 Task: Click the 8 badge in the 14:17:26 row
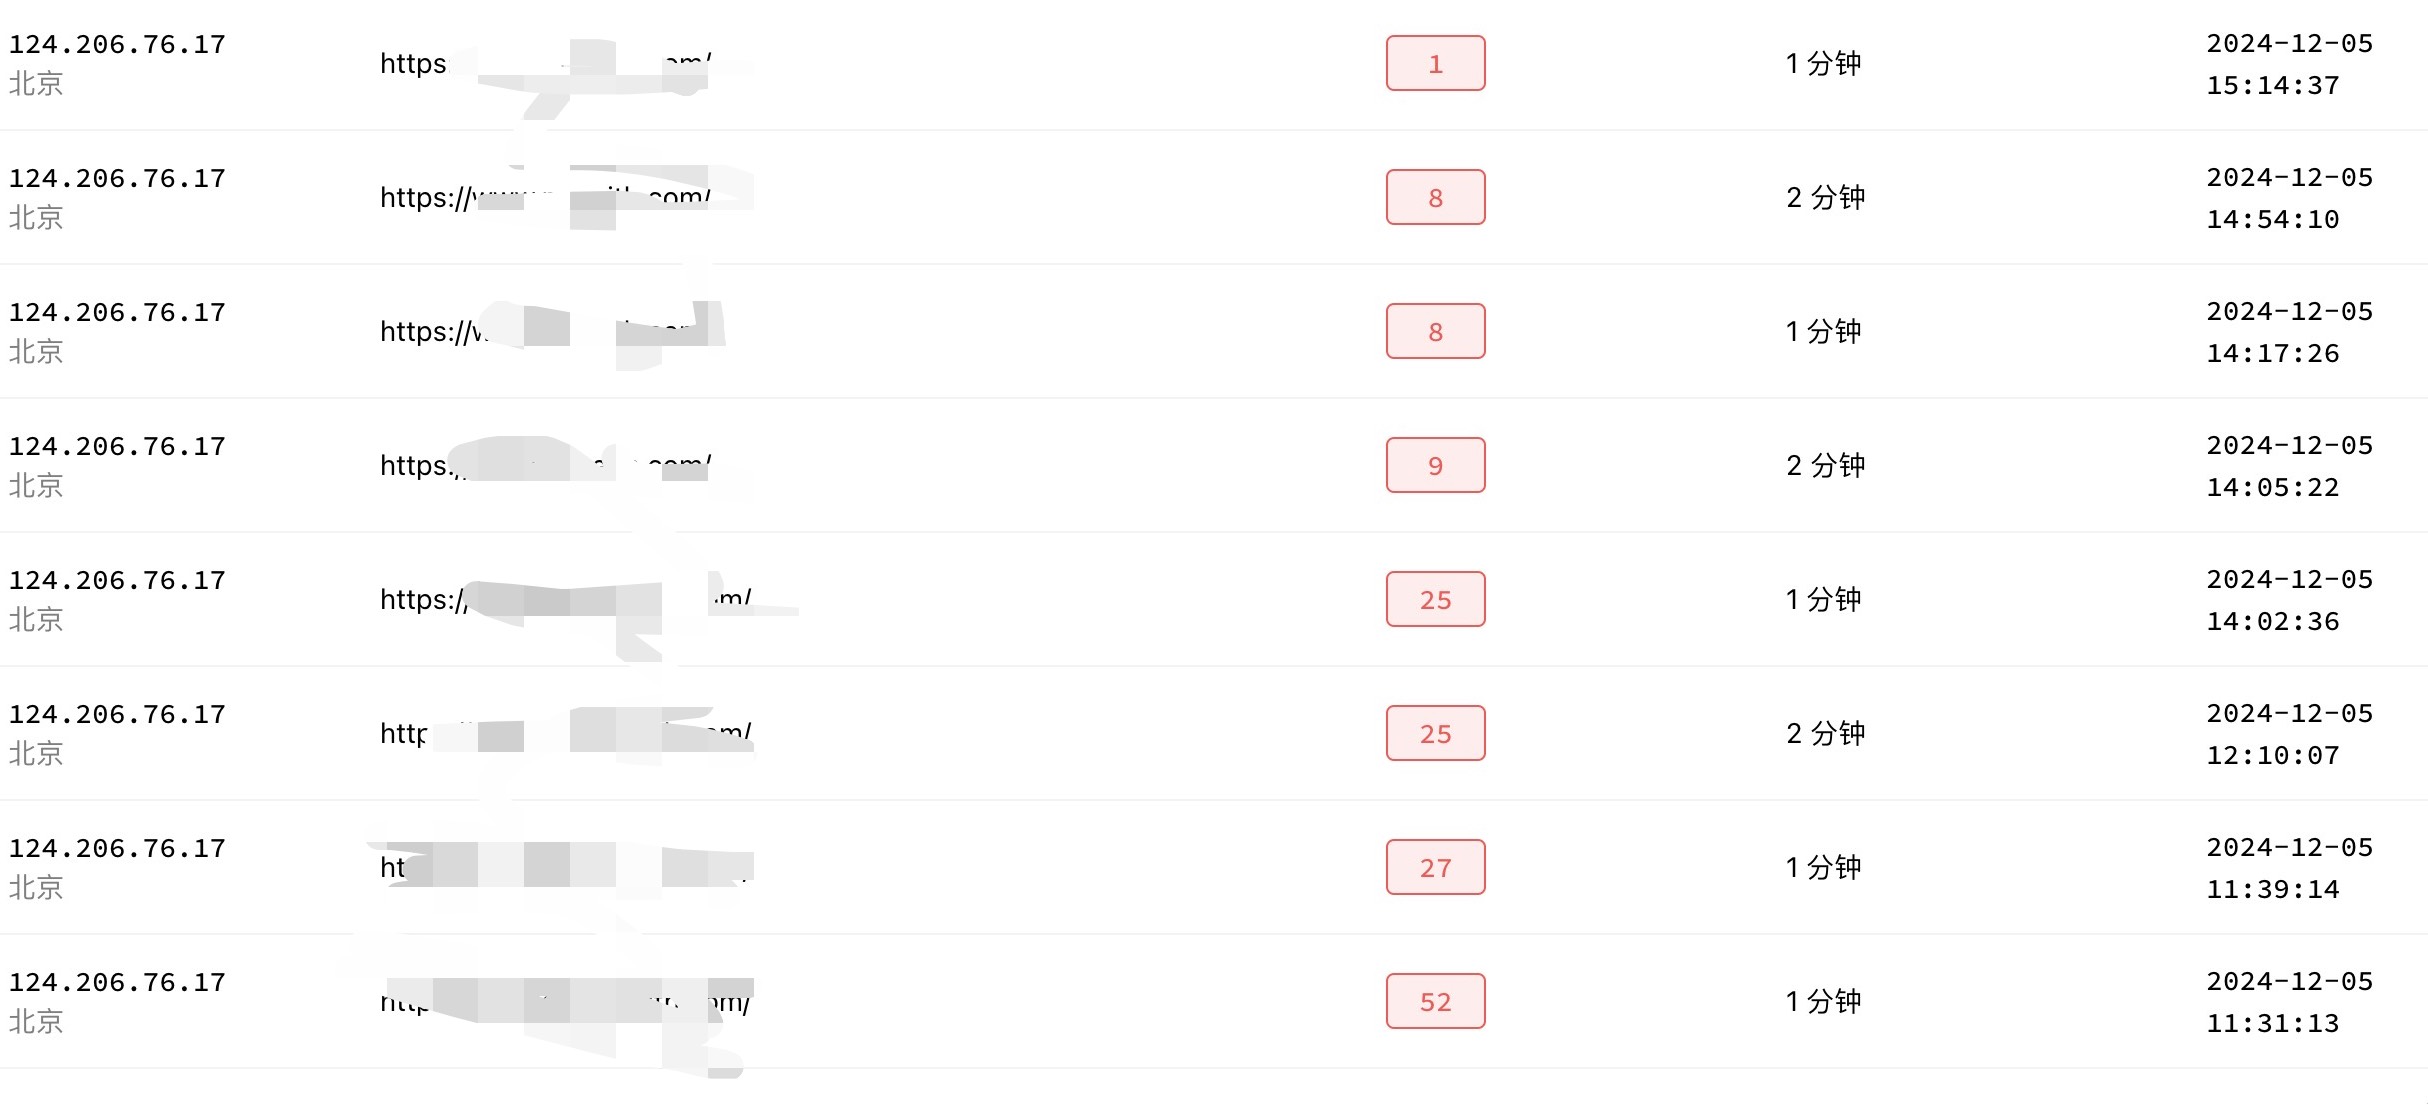pos(1435,332)
